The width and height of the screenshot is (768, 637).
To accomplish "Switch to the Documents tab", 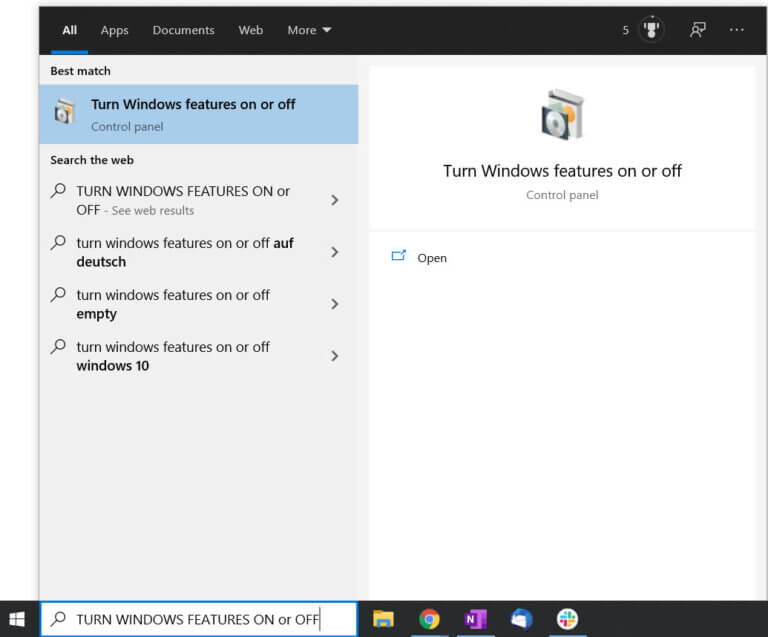I will (x=183, y=30).
